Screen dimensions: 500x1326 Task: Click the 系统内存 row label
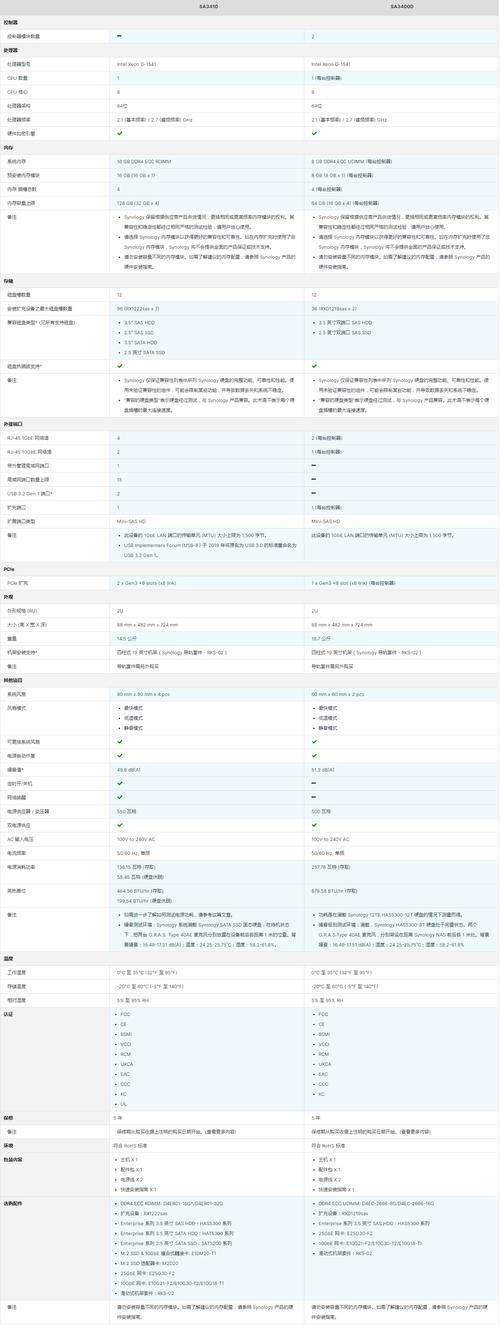pyautogui.click(x=16, y=161)
